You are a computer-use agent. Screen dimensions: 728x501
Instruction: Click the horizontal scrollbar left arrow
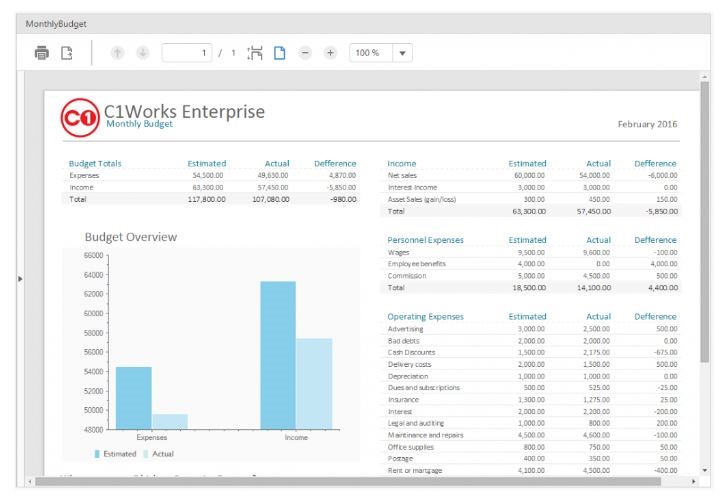(x=30, y=481)
